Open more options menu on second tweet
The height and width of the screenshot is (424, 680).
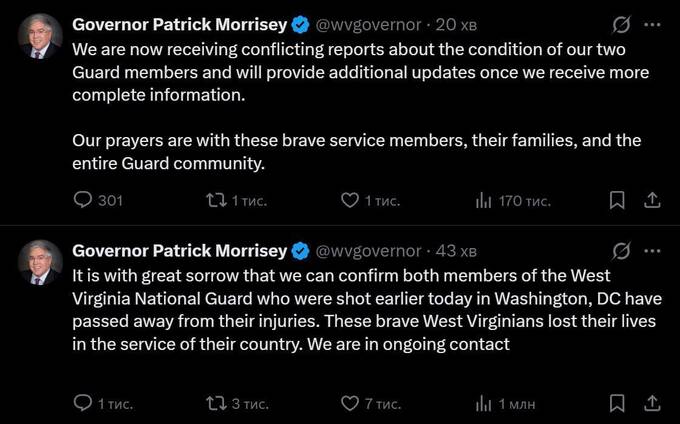652,250
